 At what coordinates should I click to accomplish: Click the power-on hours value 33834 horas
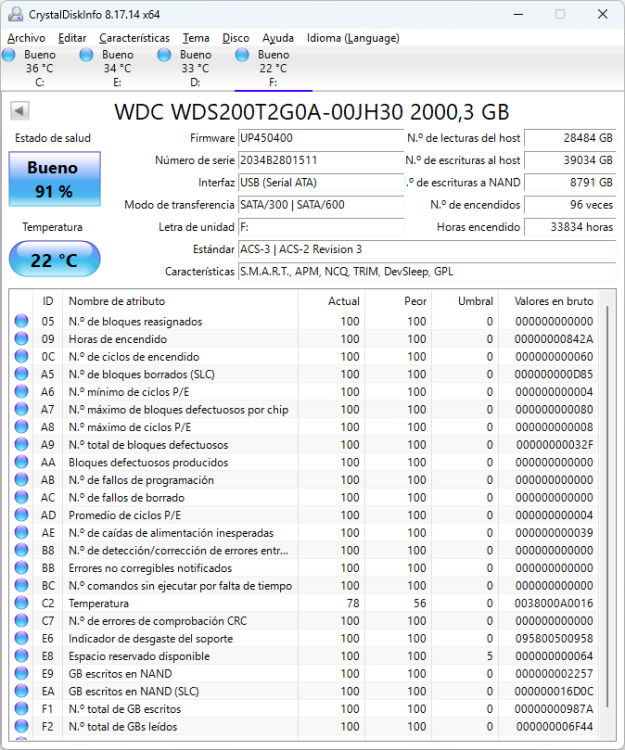point(570,227)
